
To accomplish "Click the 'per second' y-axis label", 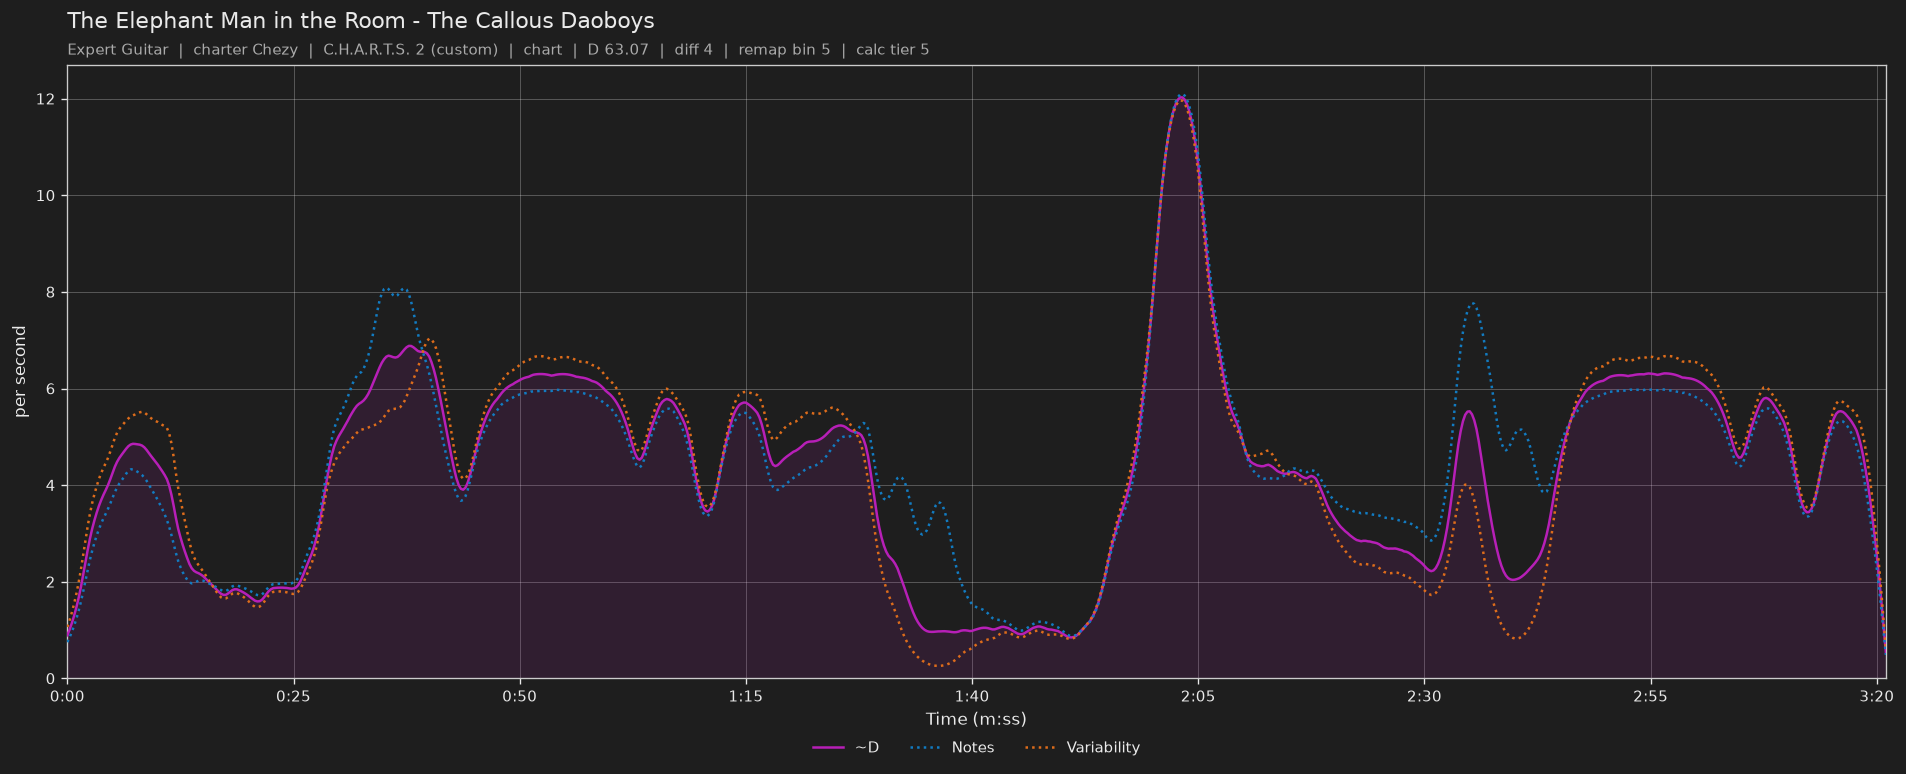I will (20, 372).
